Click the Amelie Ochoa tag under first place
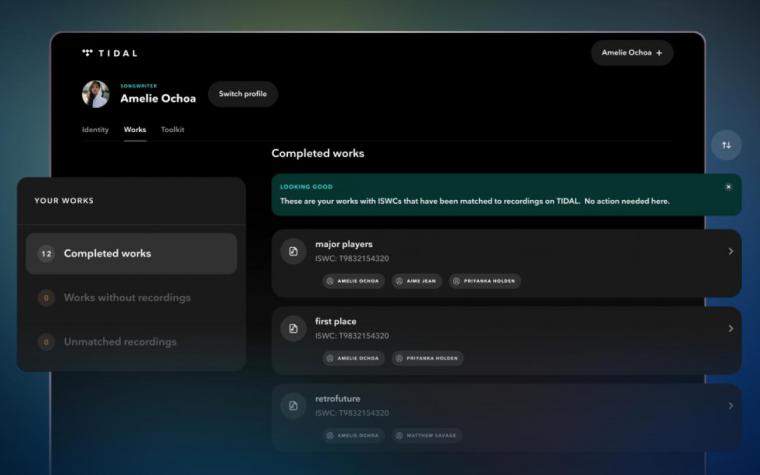Viewport: 760px width, 475px height. 354,358
